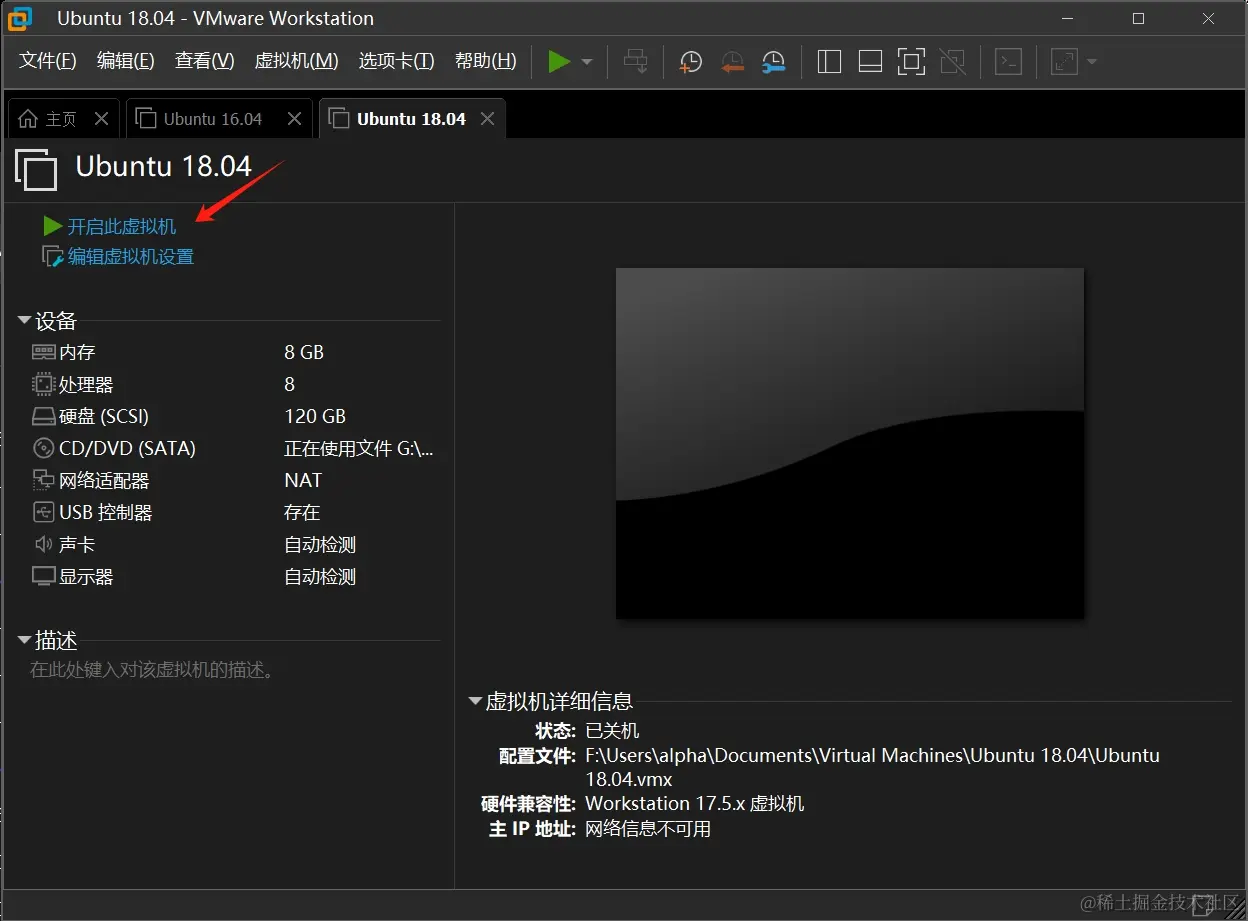Viewport: 1248px width, 921px height.
Task: Click the edit settings icon beside 编辑虚拟机设置
Action: pyautogui.click(x=53, y=257)
